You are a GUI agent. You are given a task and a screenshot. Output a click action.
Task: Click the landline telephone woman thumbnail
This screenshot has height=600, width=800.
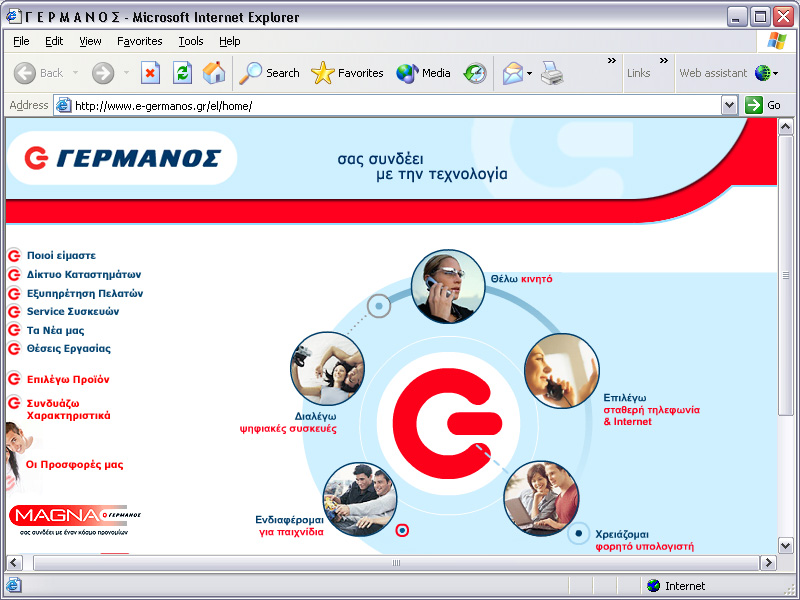point(561,370)
